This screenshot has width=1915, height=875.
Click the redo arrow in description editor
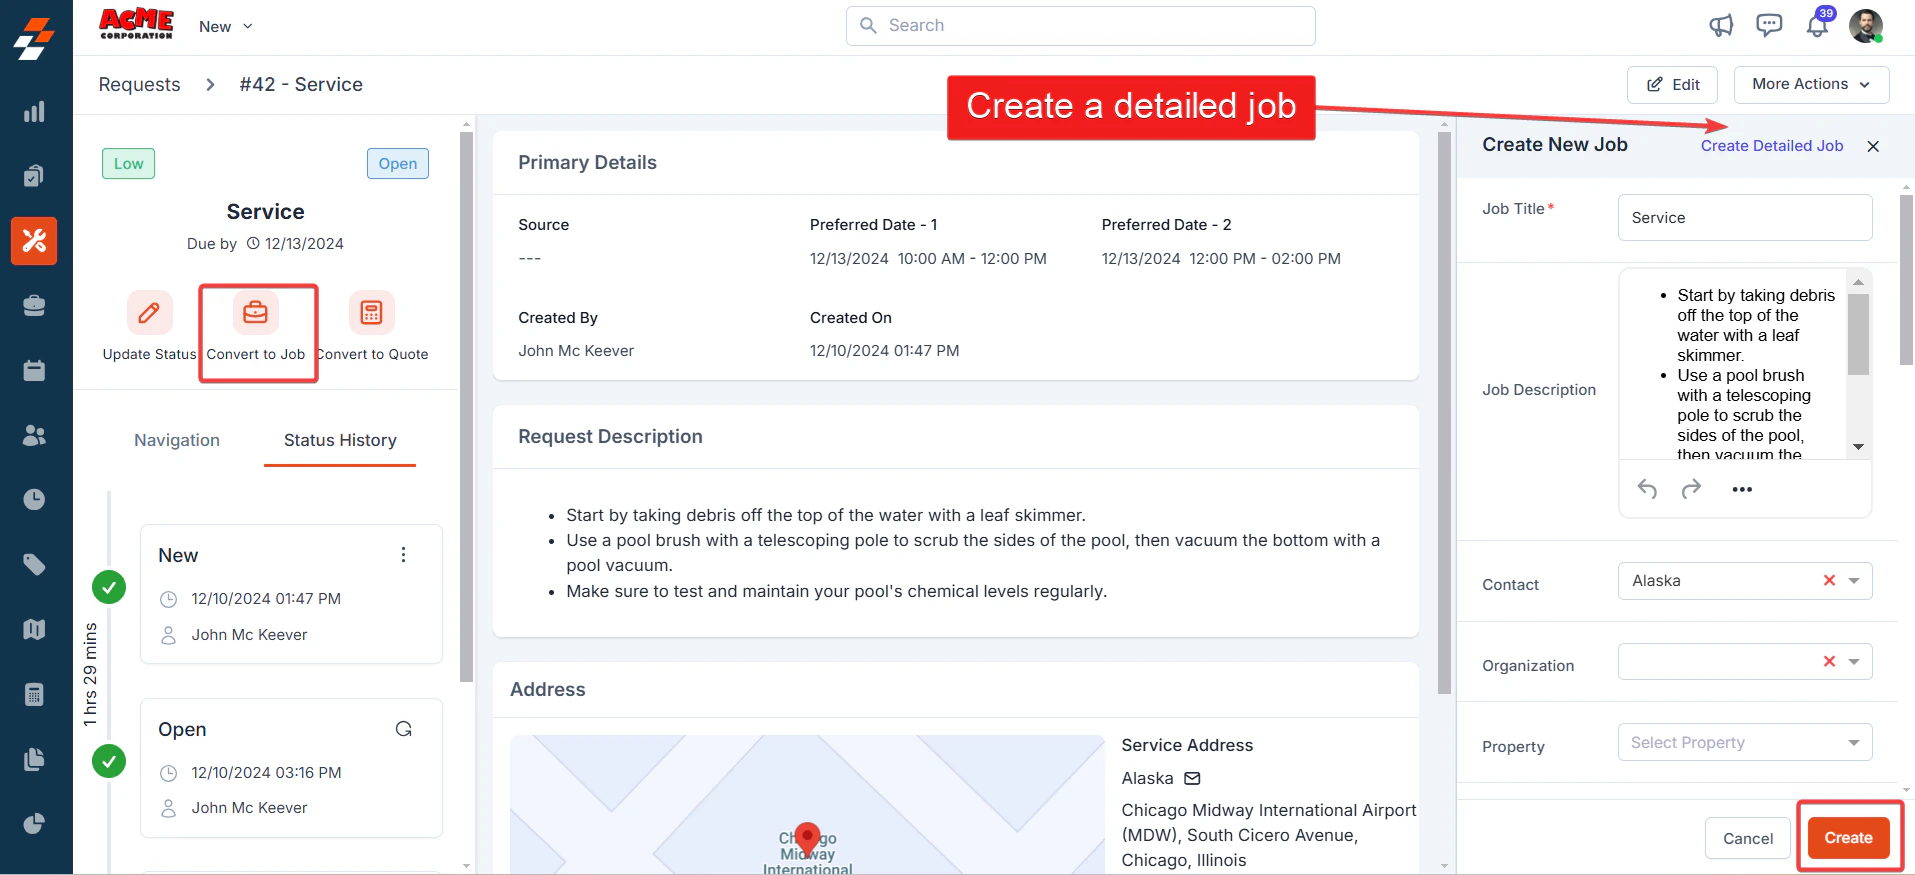click(1691, 489)
